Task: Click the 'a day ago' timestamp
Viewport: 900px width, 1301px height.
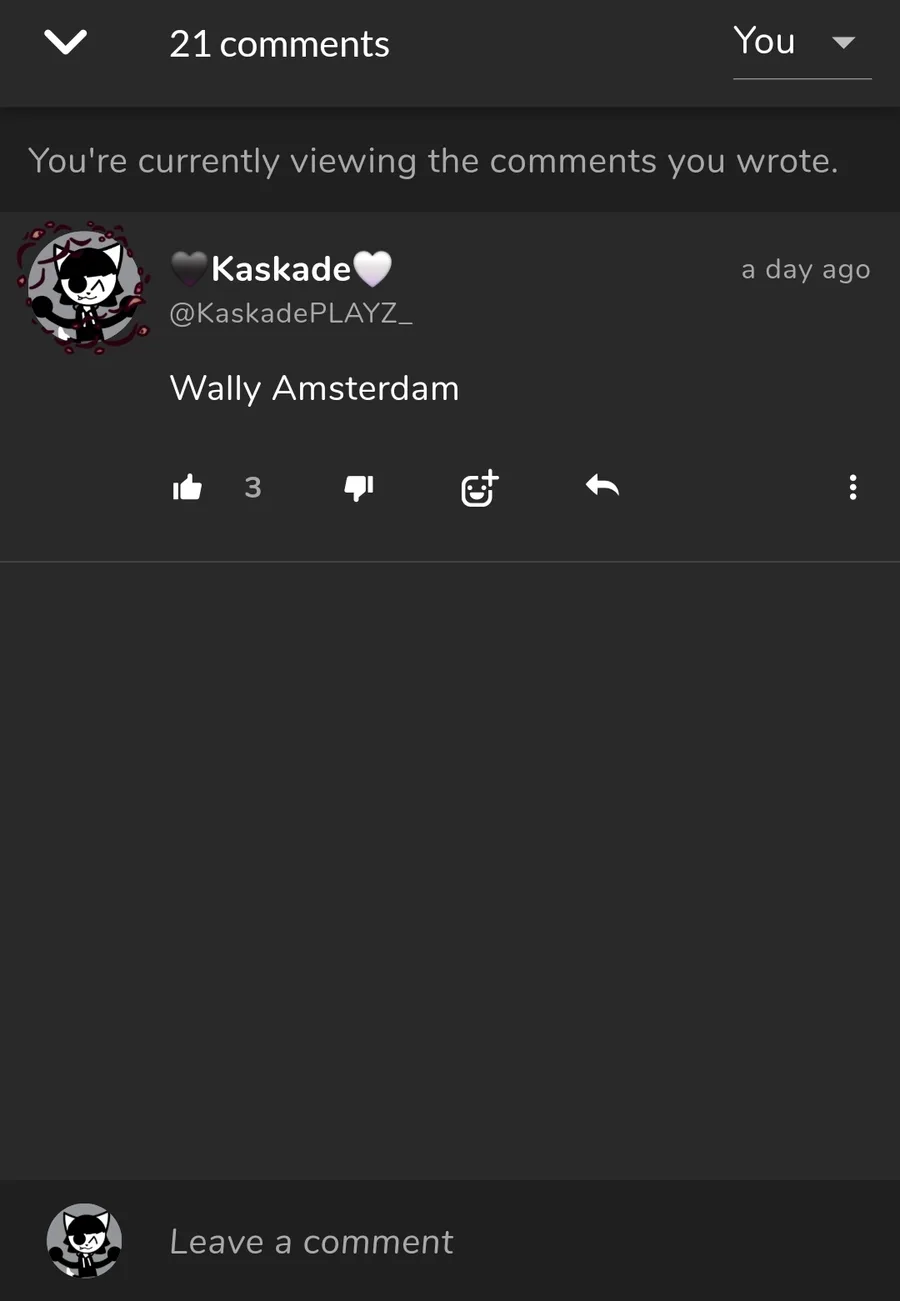Action: 806,270
